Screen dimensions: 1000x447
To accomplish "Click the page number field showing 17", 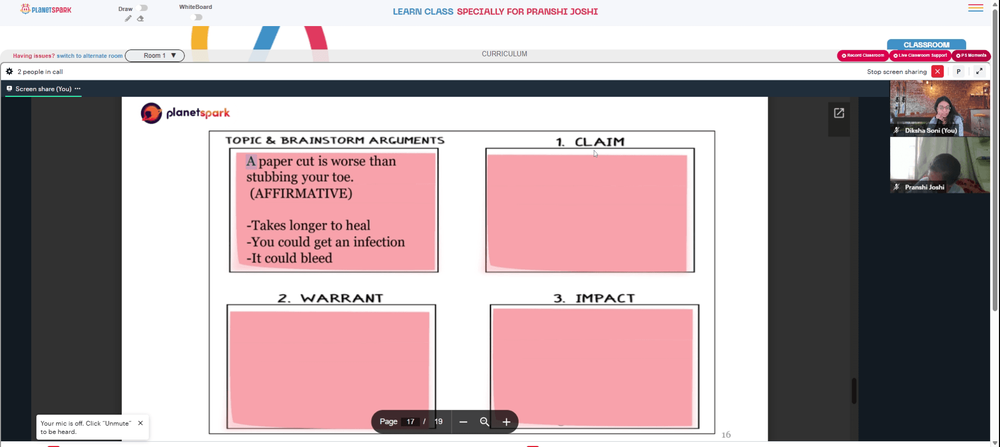I will pos(411,421).
